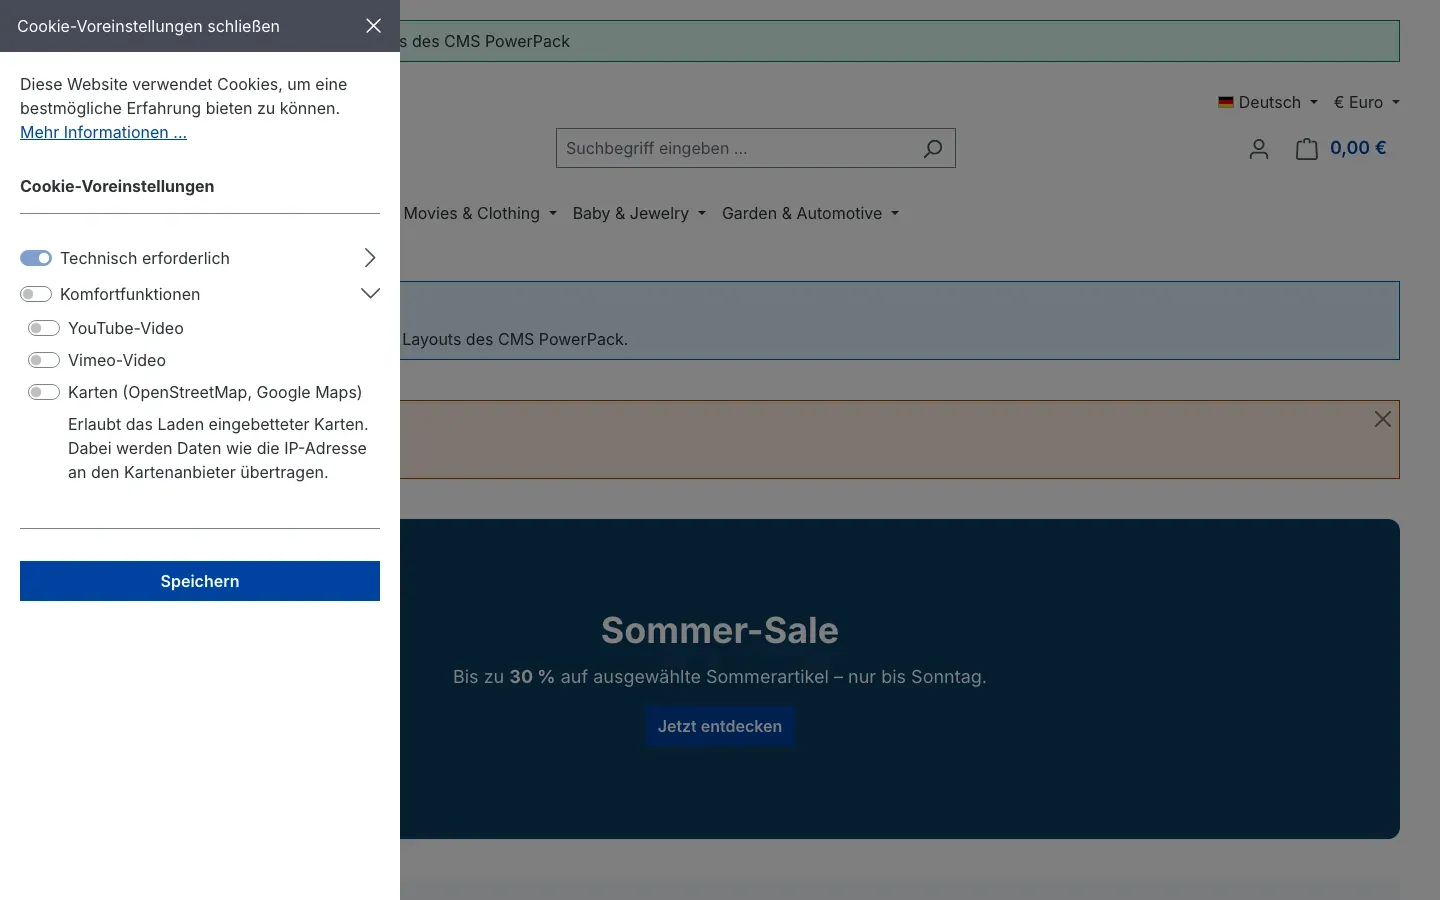
Task: Open the Deutsch language dropdown
Action: point(1268,102)
